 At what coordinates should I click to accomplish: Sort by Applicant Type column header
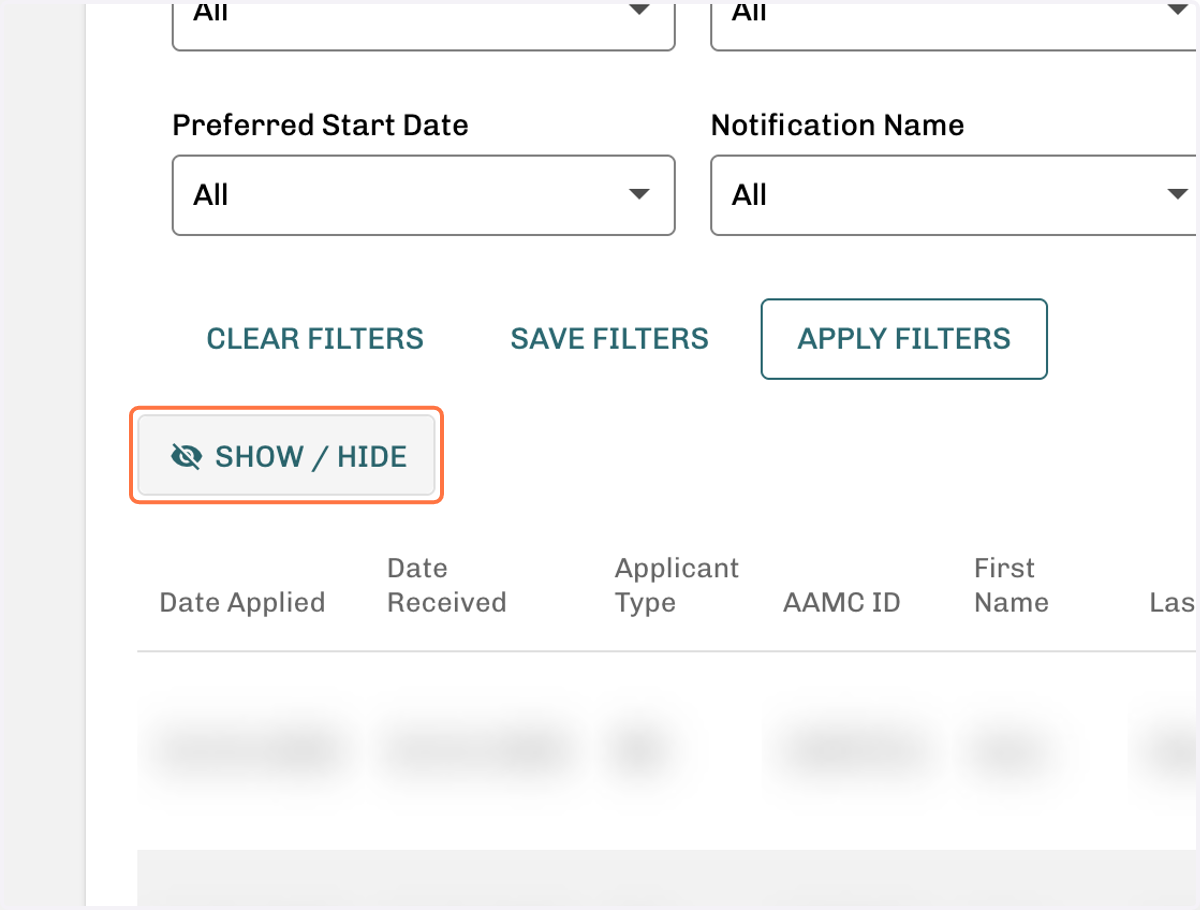point(677,585)
